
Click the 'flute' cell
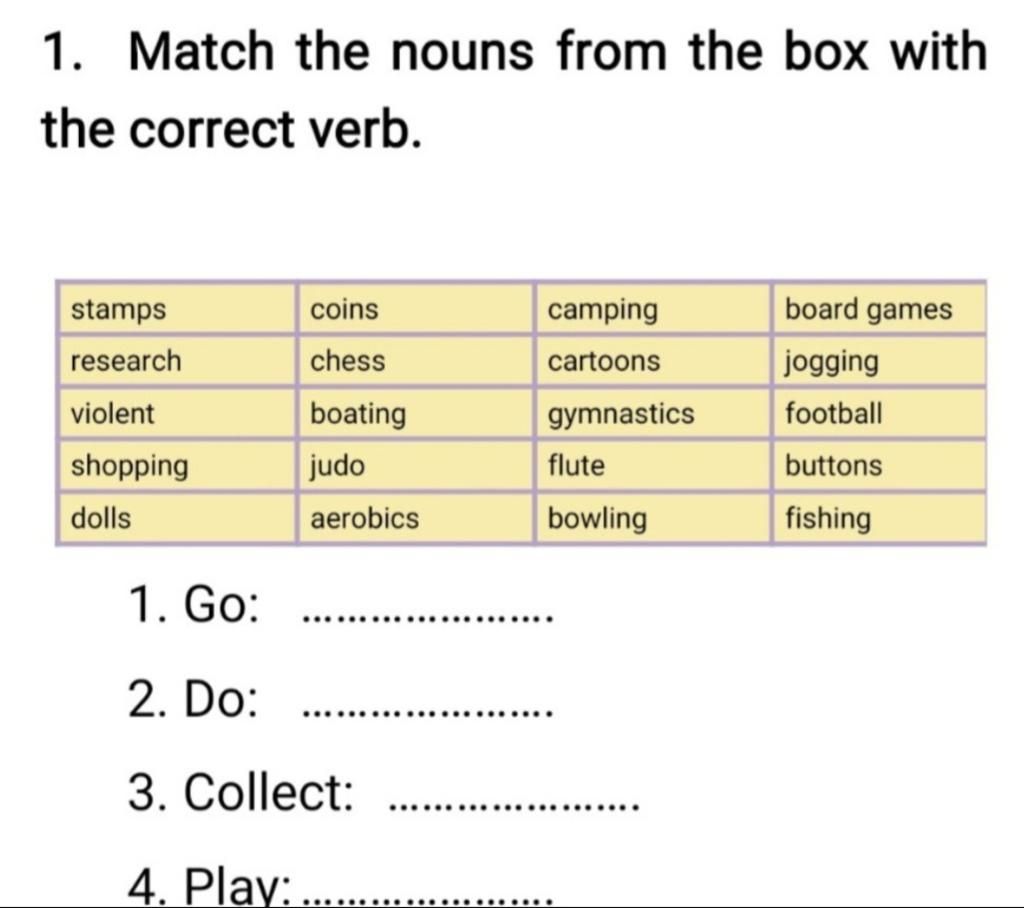click(653, 465)
